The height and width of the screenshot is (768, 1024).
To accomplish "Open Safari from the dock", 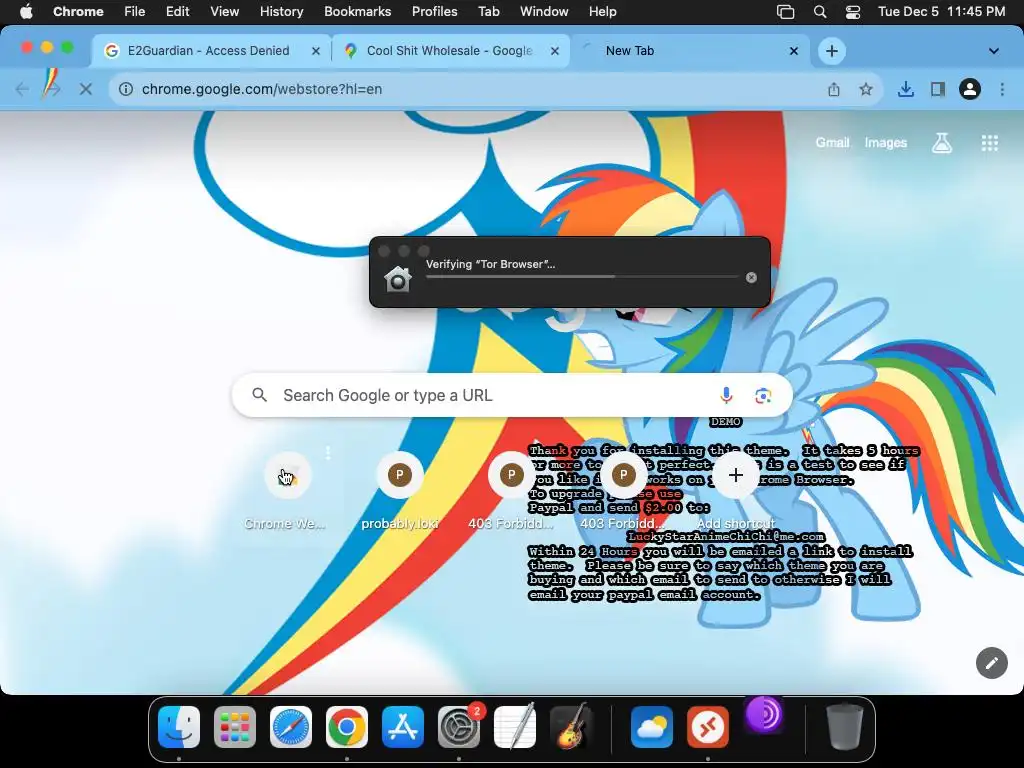I will tap(291, 726).
